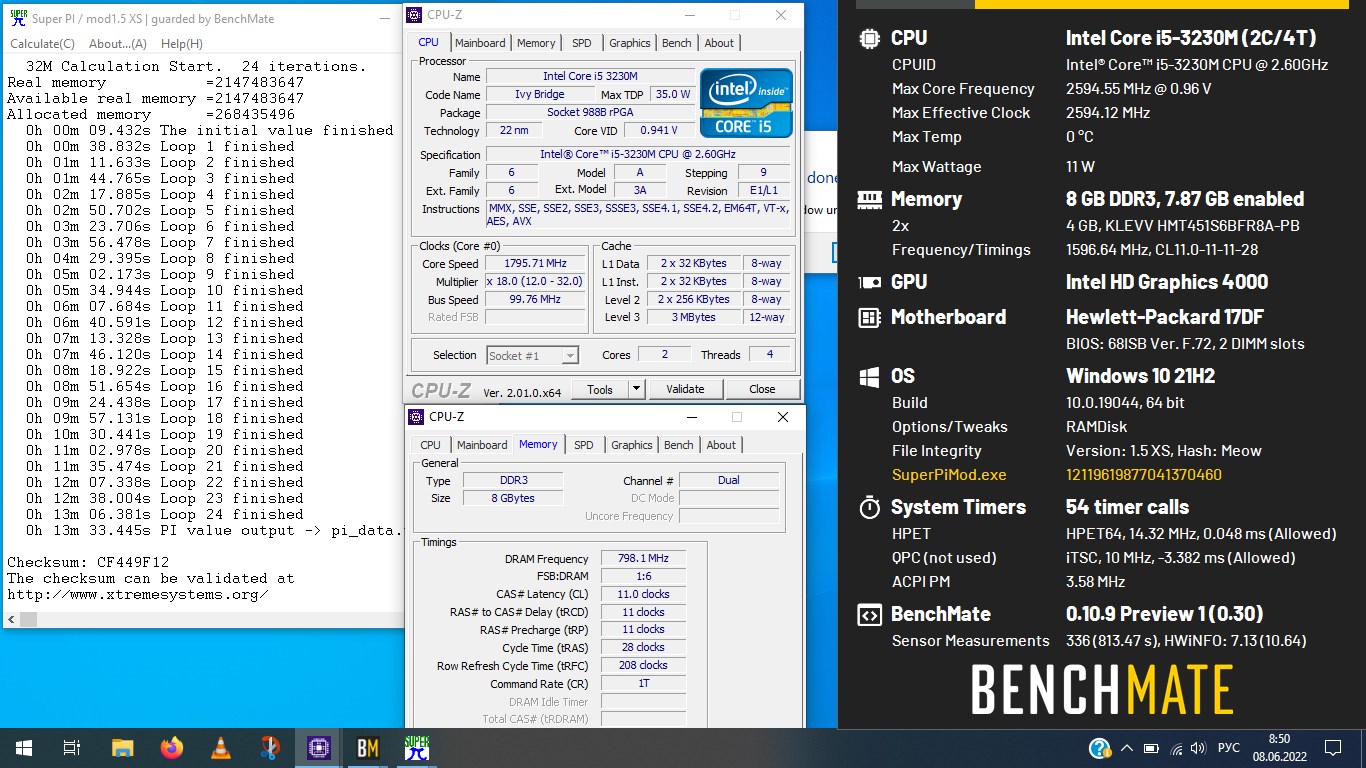This screenshot has height=768, width=1366.
Task: Open the About...(A) menu in Super PI
Action: (x=117, y=44)
